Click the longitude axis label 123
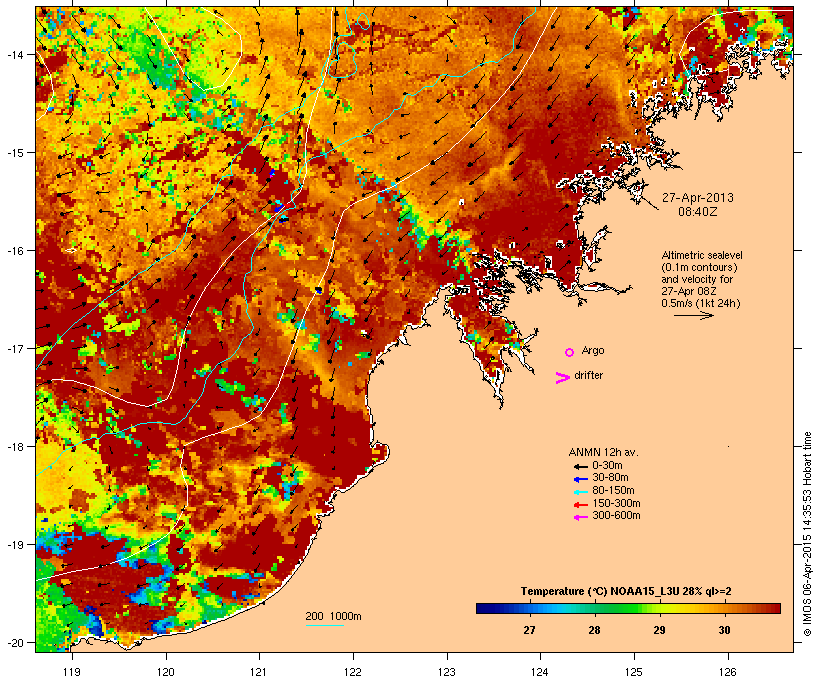820x680 pixels. 447,672
